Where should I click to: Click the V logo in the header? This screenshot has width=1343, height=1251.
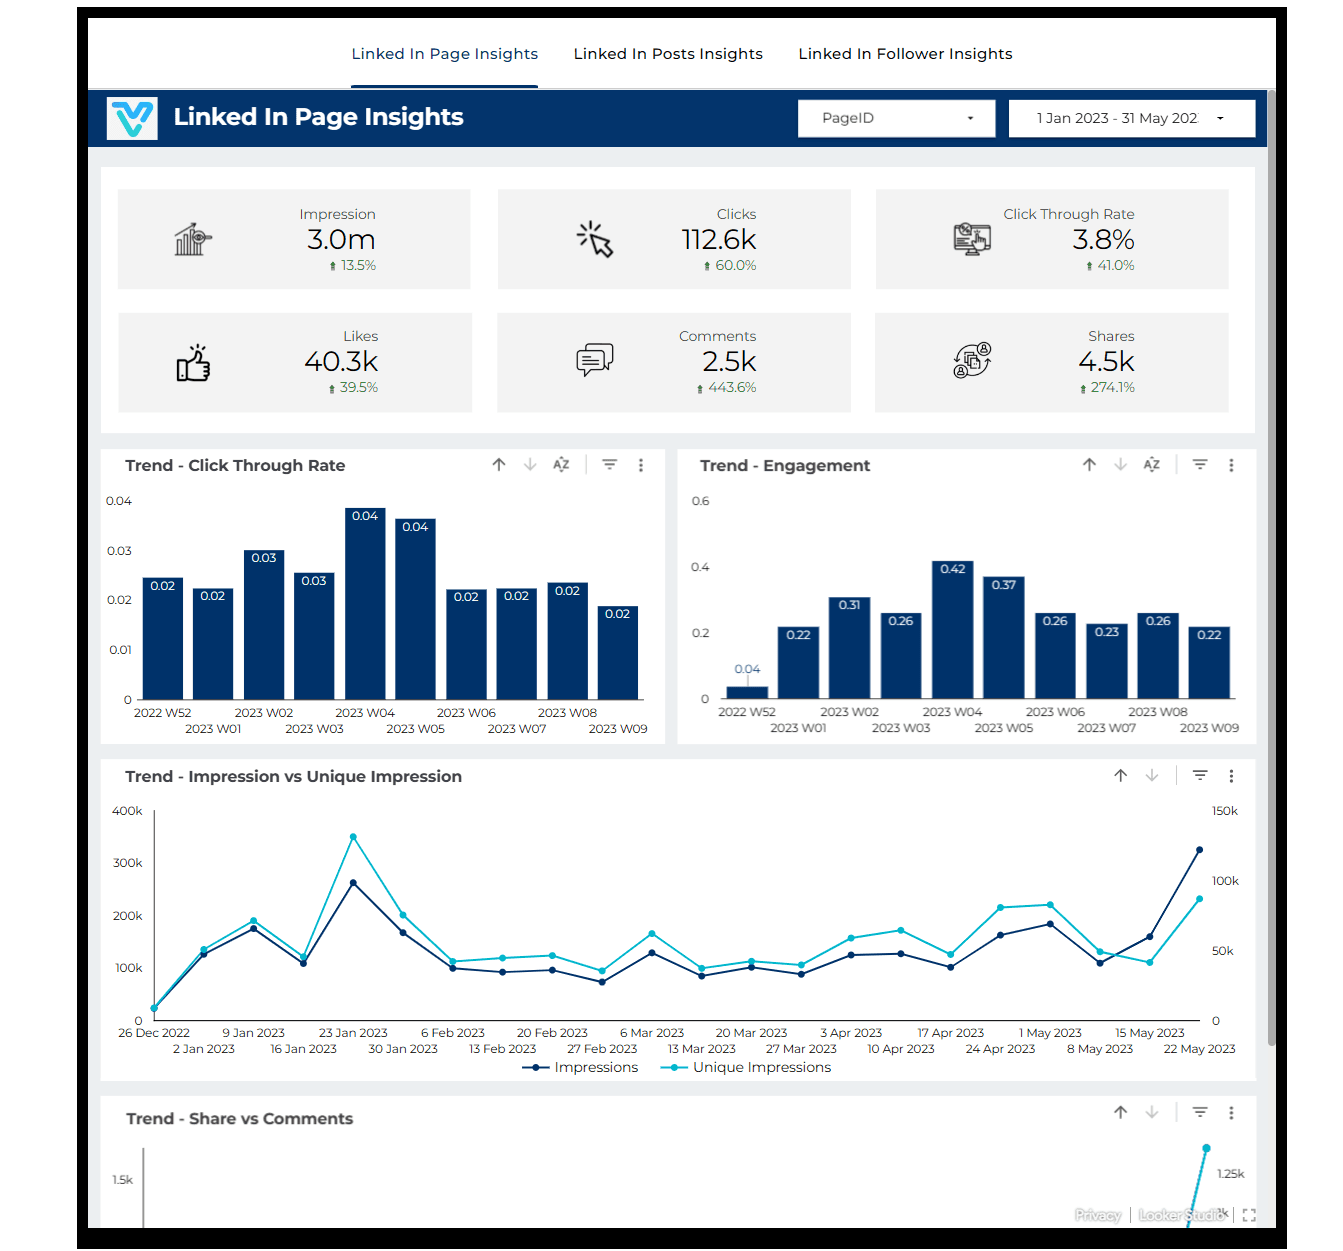click(132, 118)
